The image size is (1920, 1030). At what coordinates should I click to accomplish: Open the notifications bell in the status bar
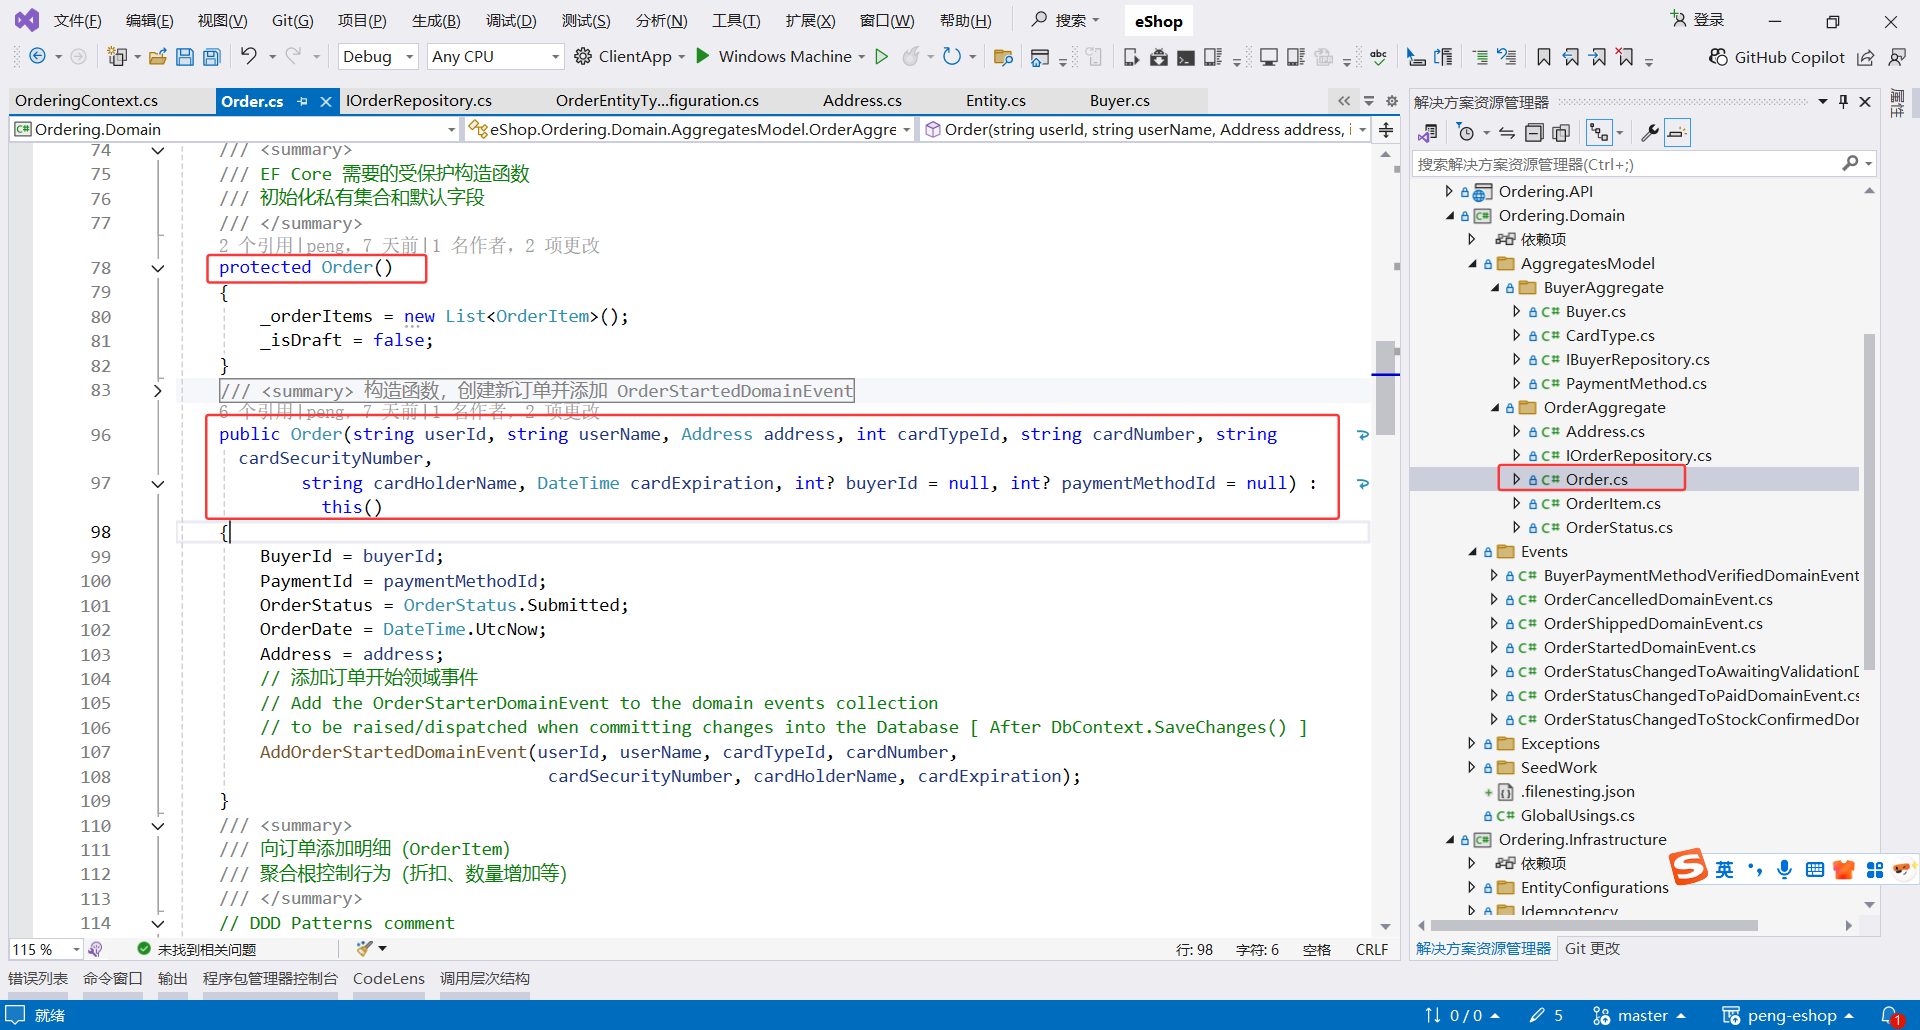click(x=1891, y=1016)
